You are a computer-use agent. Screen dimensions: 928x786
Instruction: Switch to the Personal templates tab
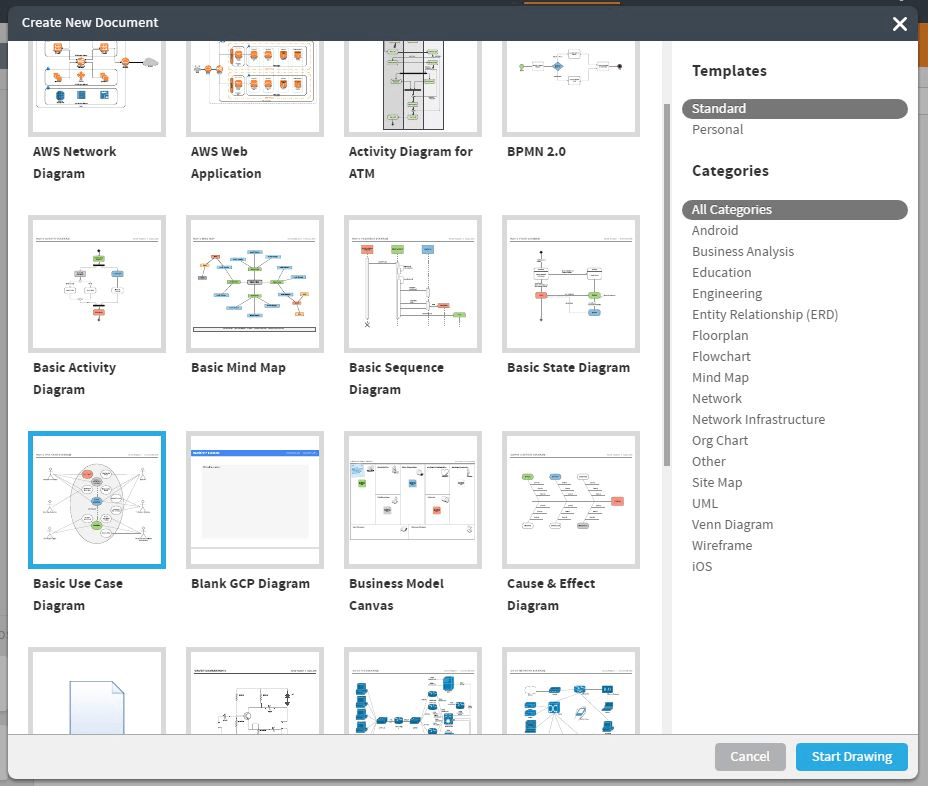(x=717, y=129)
